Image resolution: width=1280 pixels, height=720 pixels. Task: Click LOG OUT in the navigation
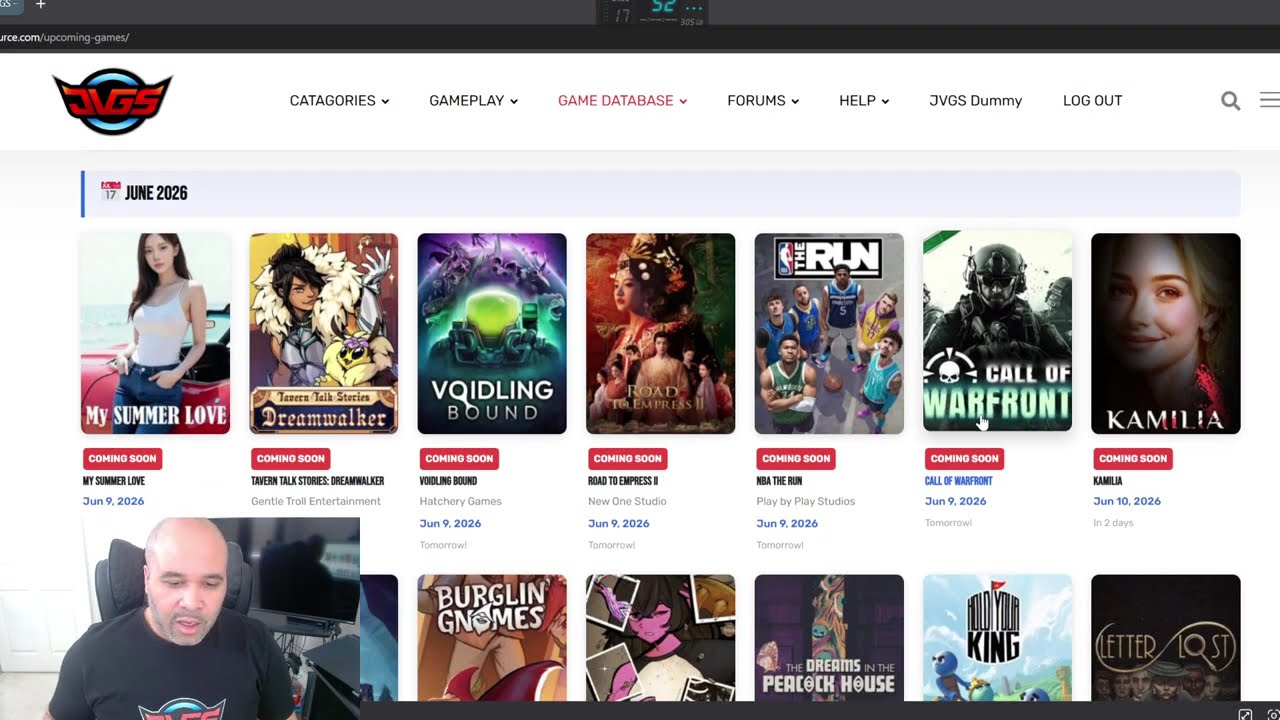pyautogui.click(x=1092, y=101)
